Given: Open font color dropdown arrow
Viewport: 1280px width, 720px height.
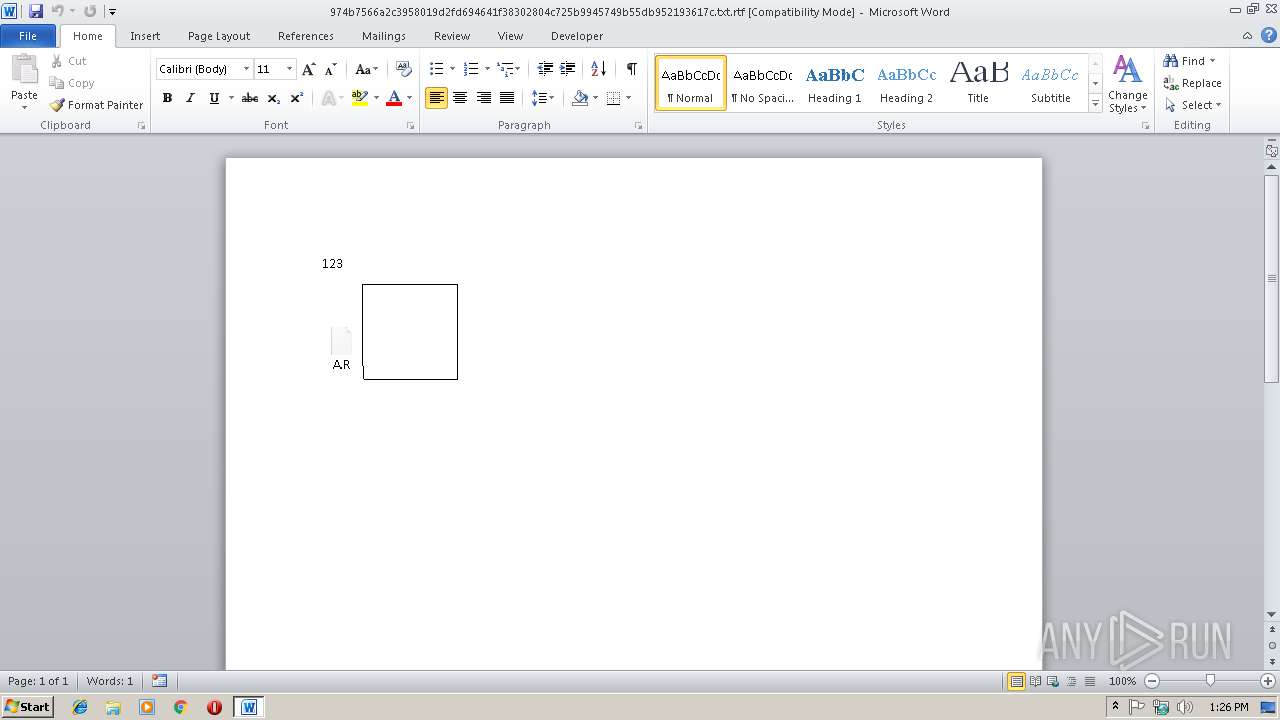Looking at the screenshot, I should 410,98.
